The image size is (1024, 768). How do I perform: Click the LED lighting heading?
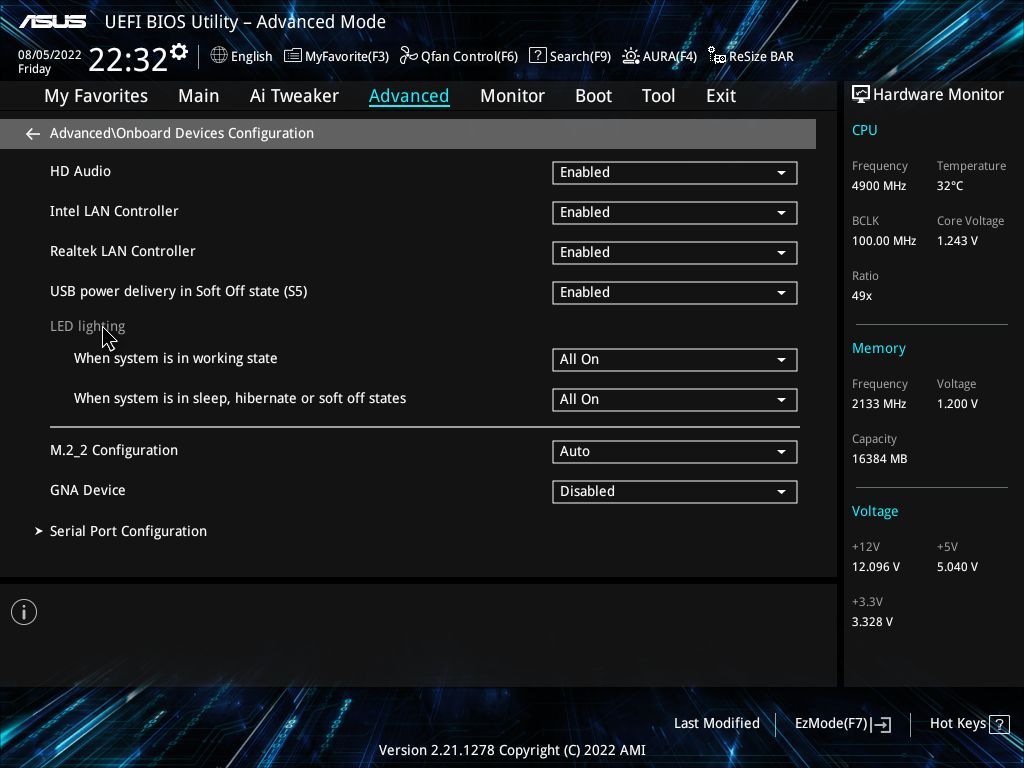[88, 327]
